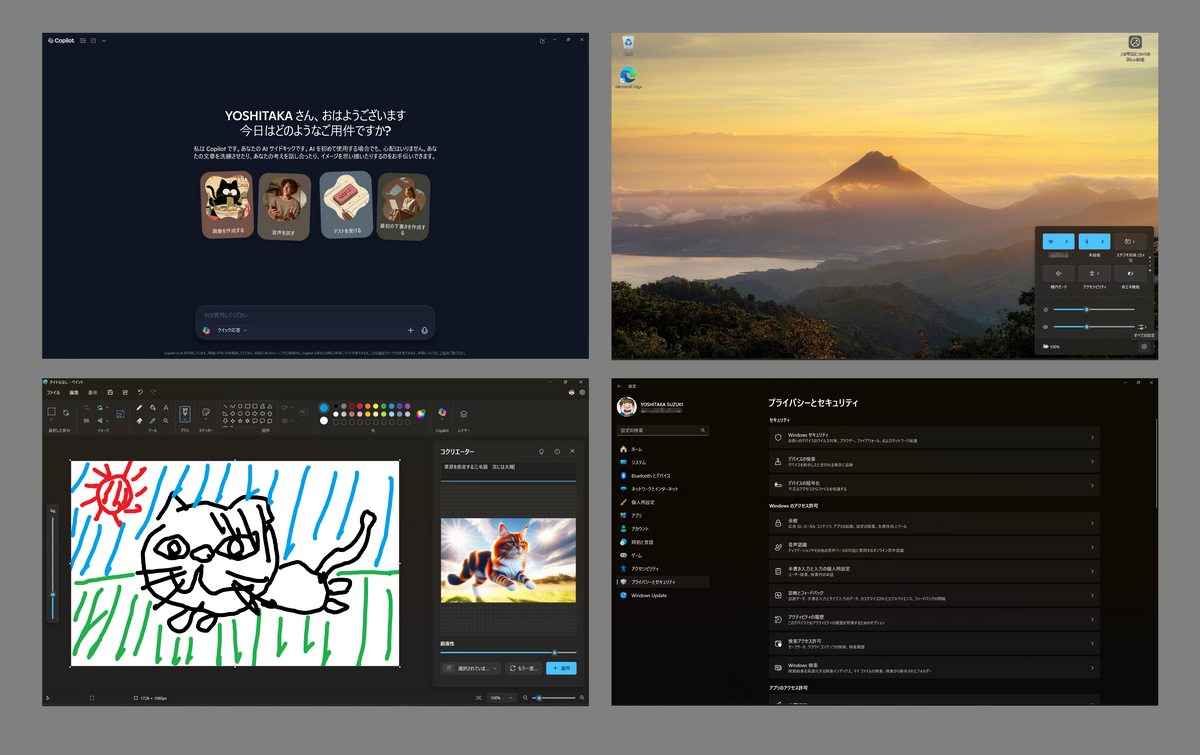Open Device encryption settings row

pyautogui.click(x=934, y=485)
